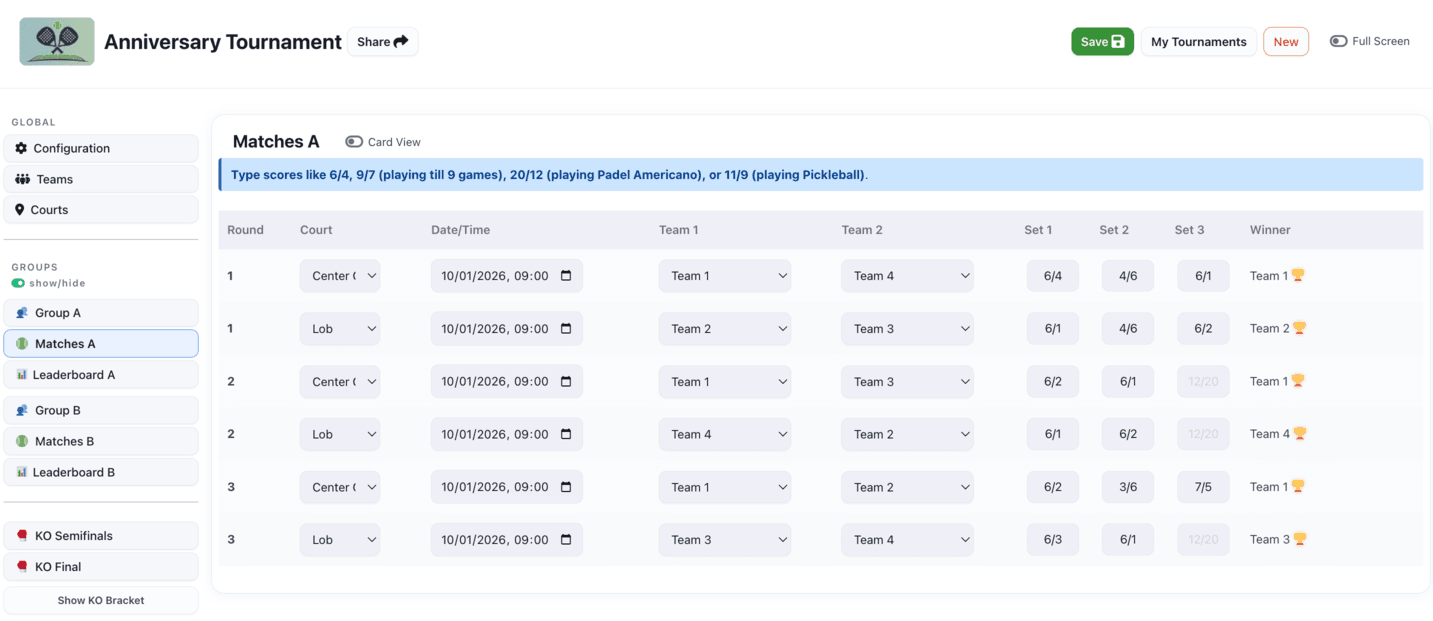The height and width of the screenshot is (621, 1433).
Task: Click the tennis ball icon next to Matches B
Action: point(22,441)
